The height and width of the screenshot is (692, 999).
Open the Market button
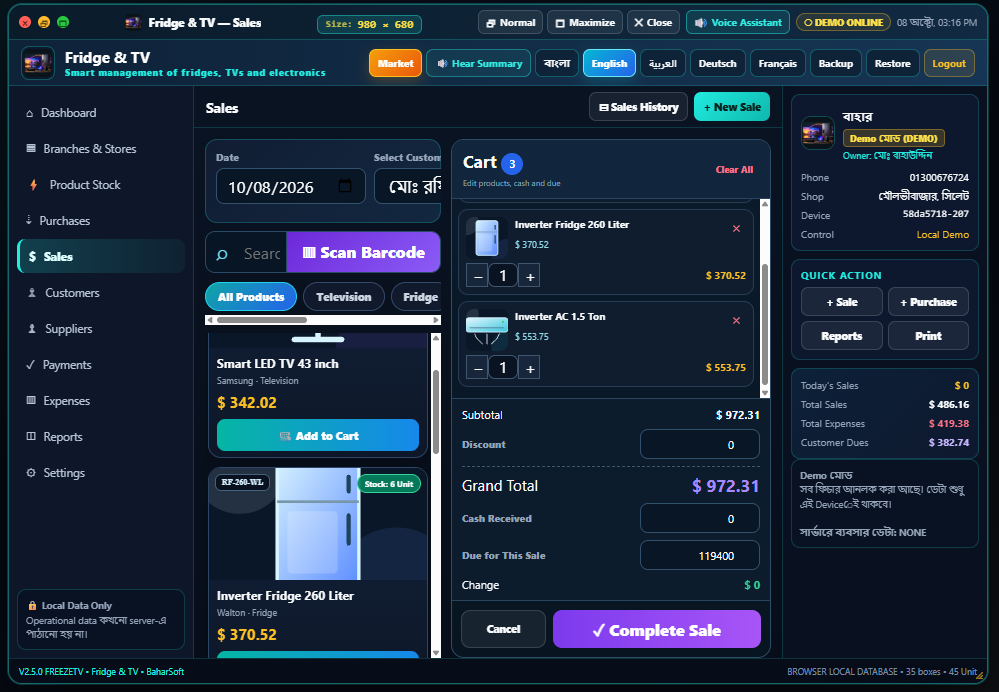coord(395,63)
